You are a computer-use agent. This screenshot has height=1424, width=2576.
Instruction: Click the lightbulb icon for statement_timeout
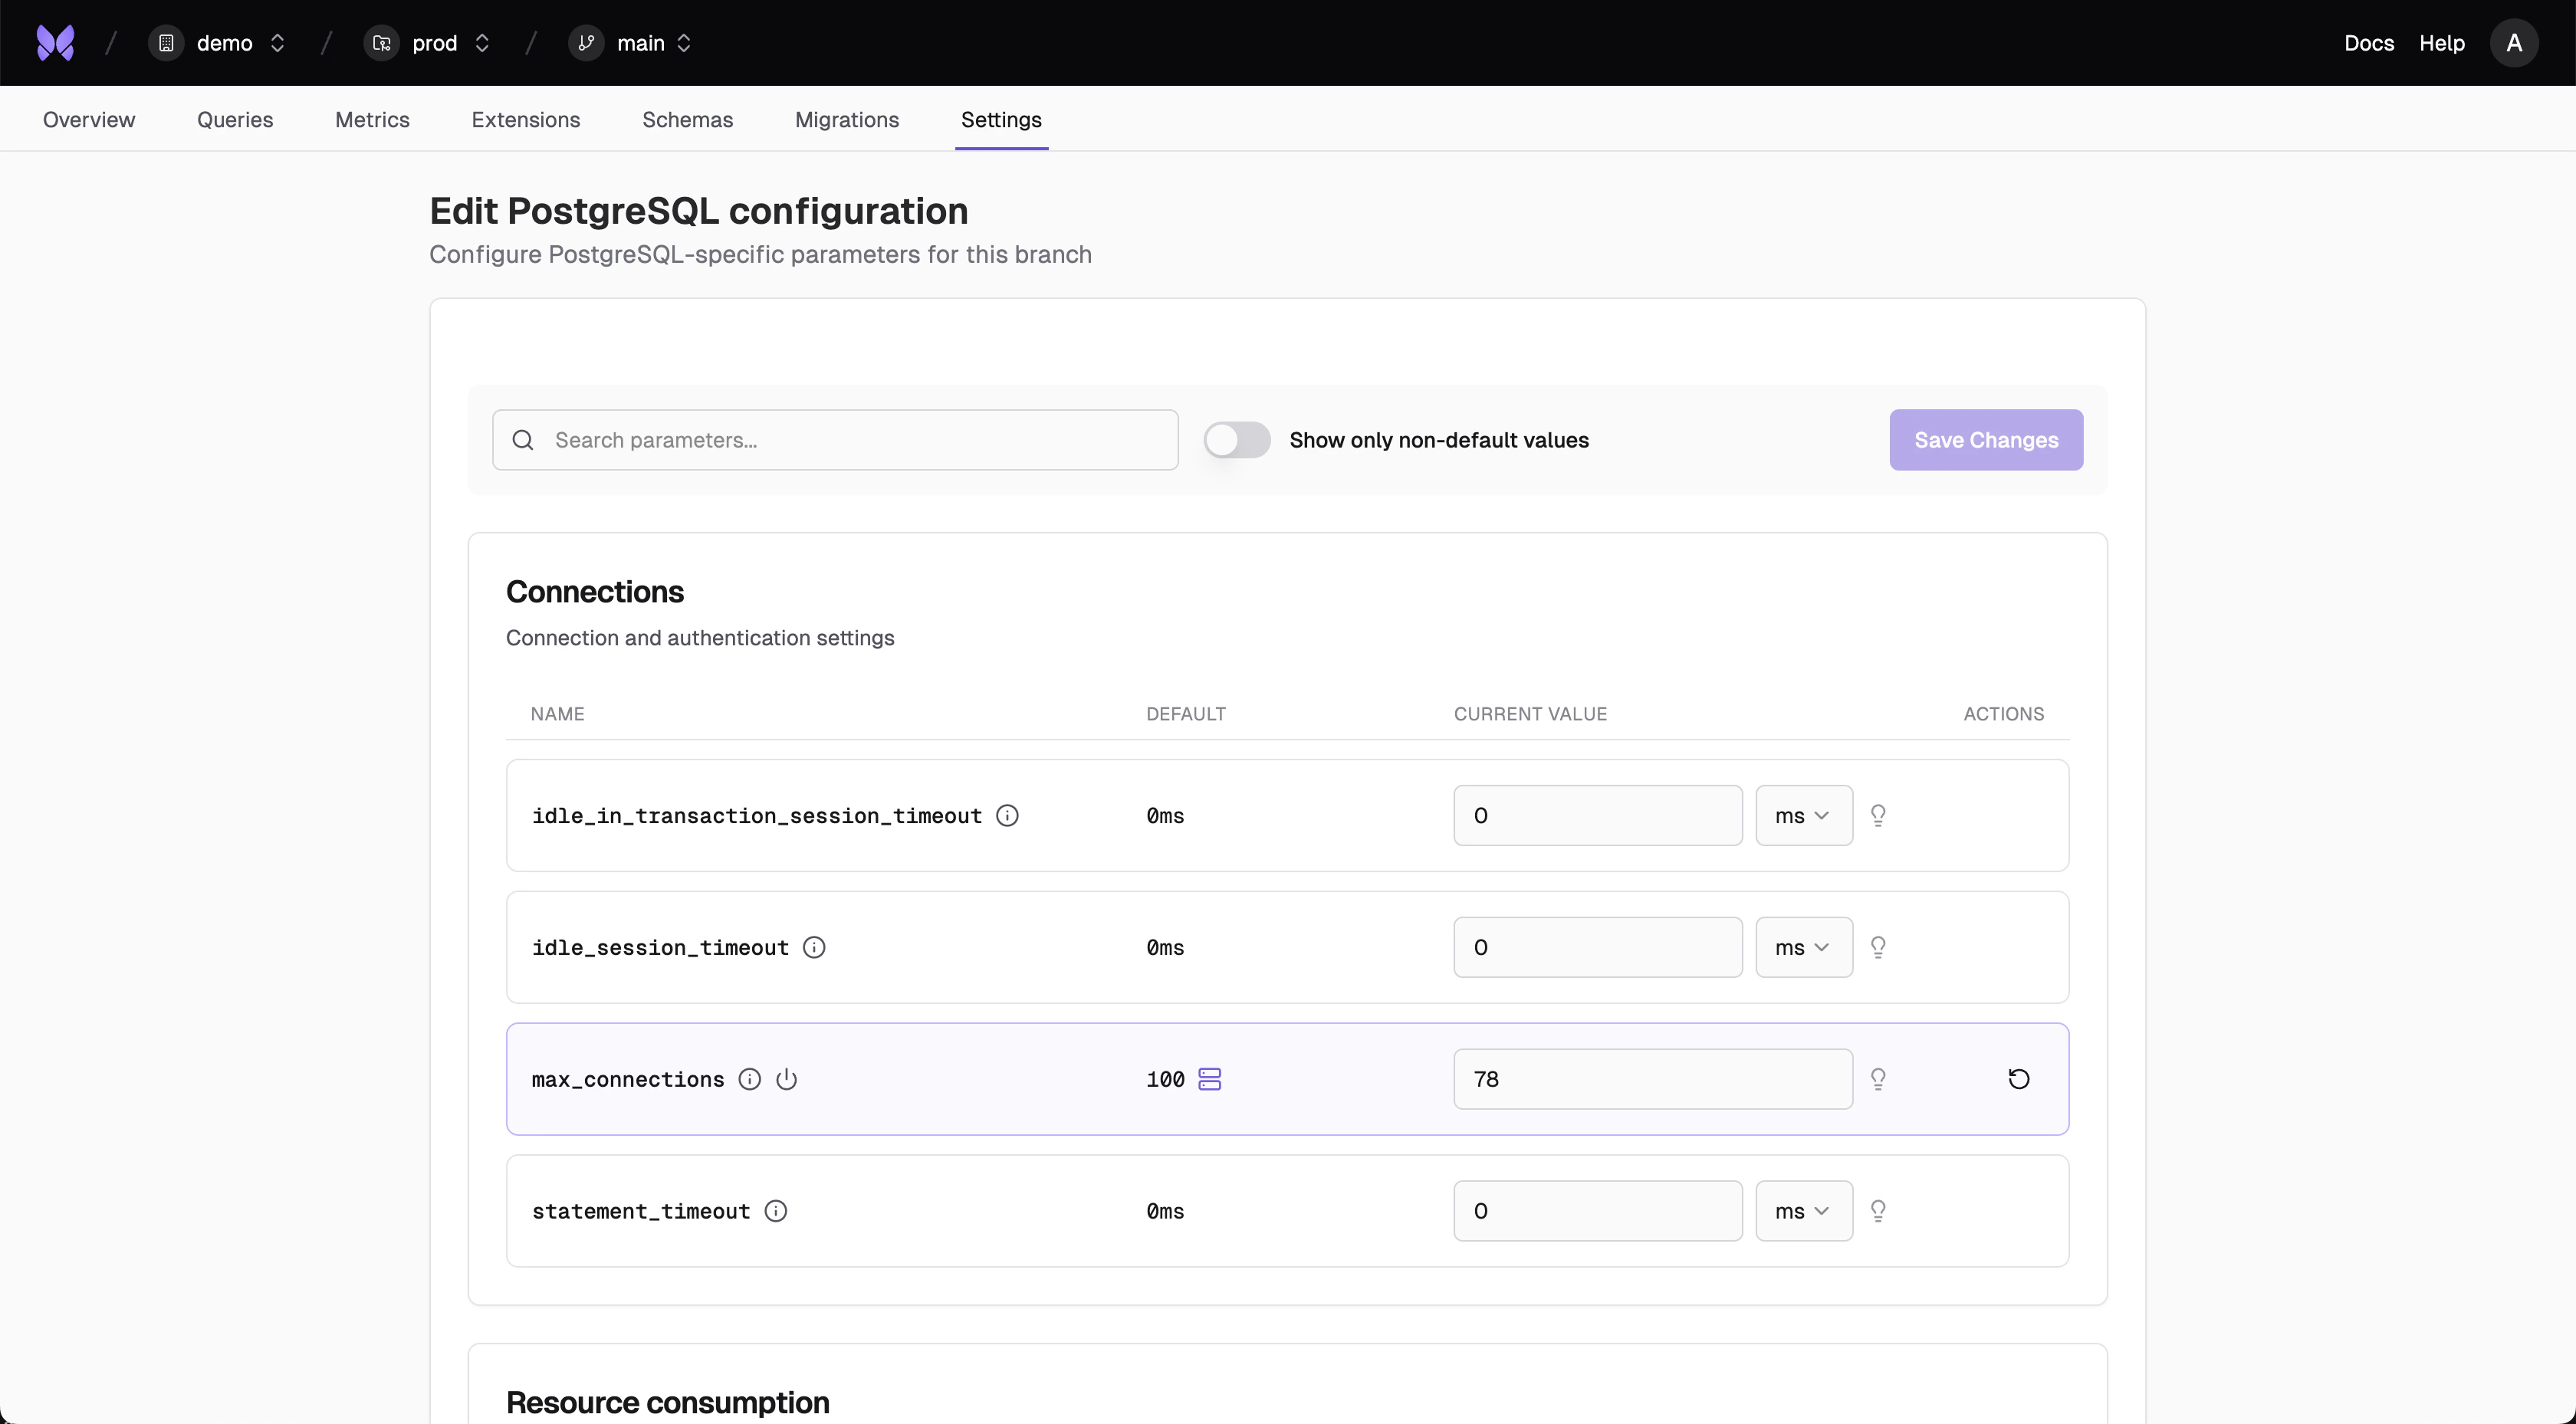click(1878, 1211)
